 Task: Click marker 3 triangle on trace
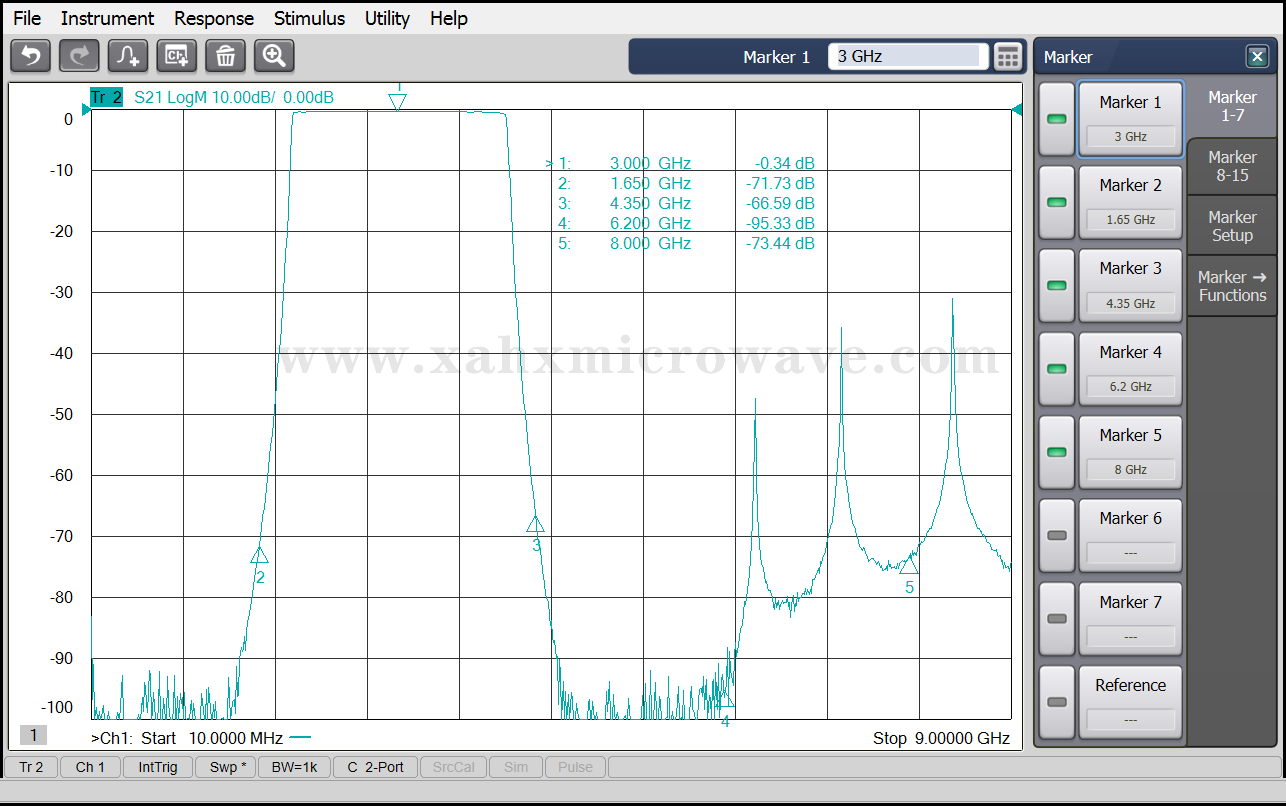[536, 524]
